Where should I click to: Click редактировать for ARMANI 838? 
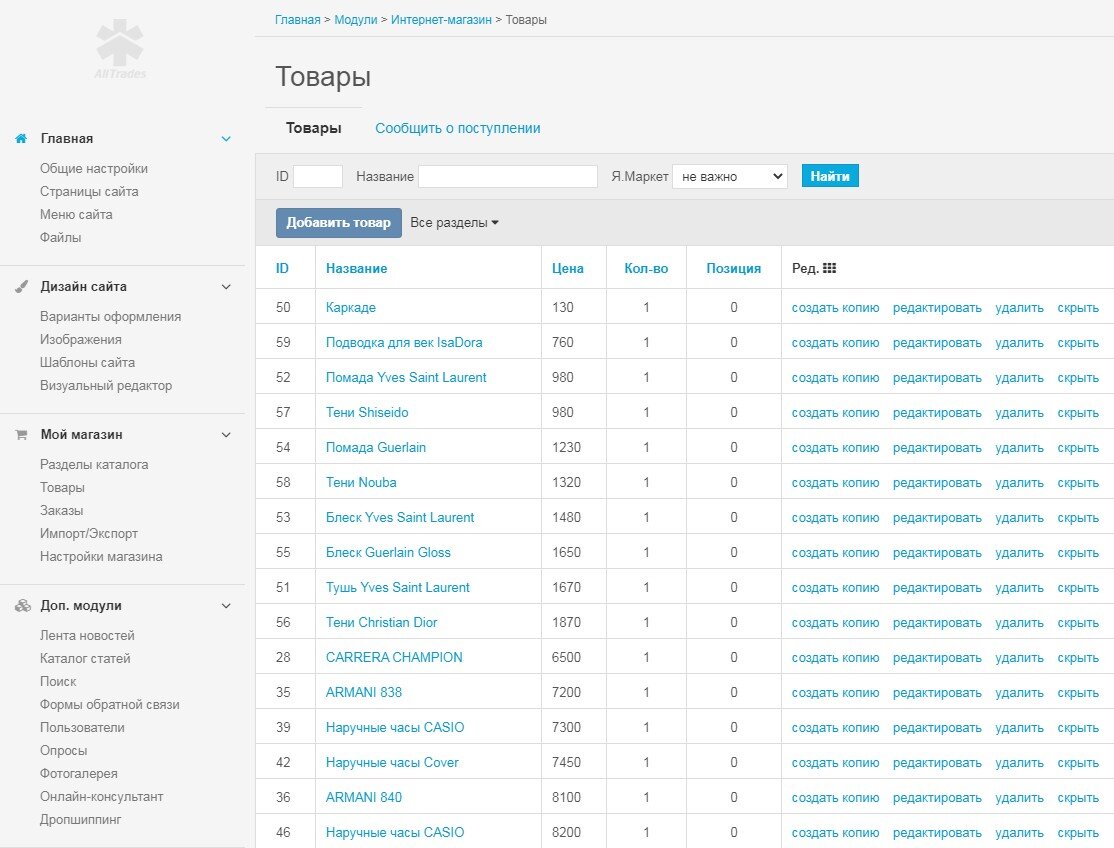[937, 692]
